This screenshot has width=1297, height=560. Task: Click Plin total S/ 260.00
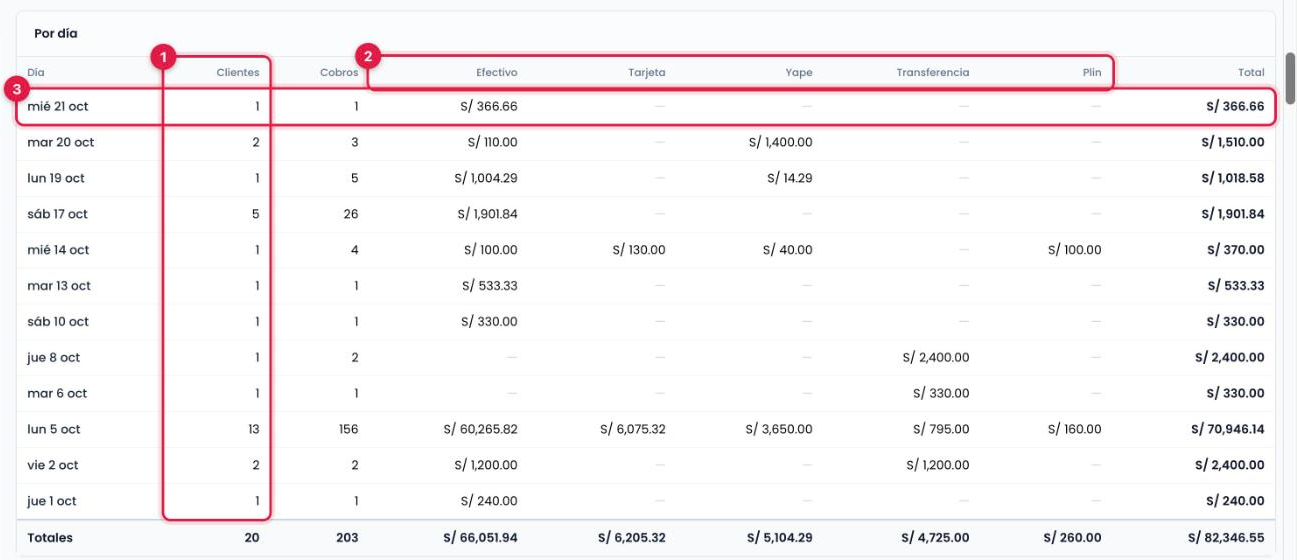tap(1073, 538)
